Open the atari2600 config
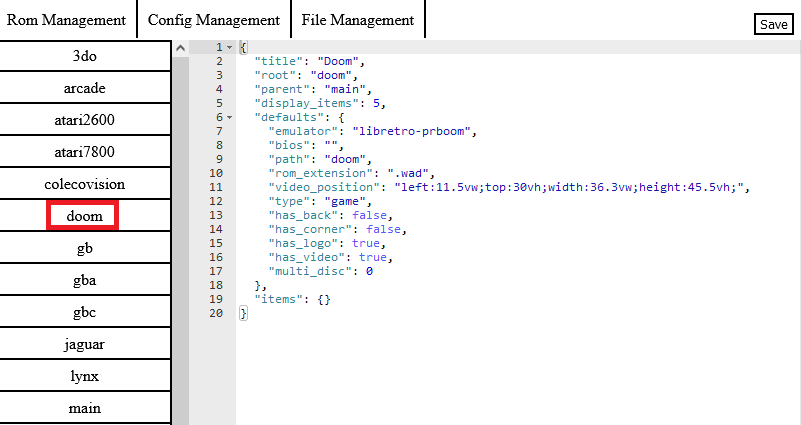Image resolution: width=801 pixels, height=425 pixels. 85,120
